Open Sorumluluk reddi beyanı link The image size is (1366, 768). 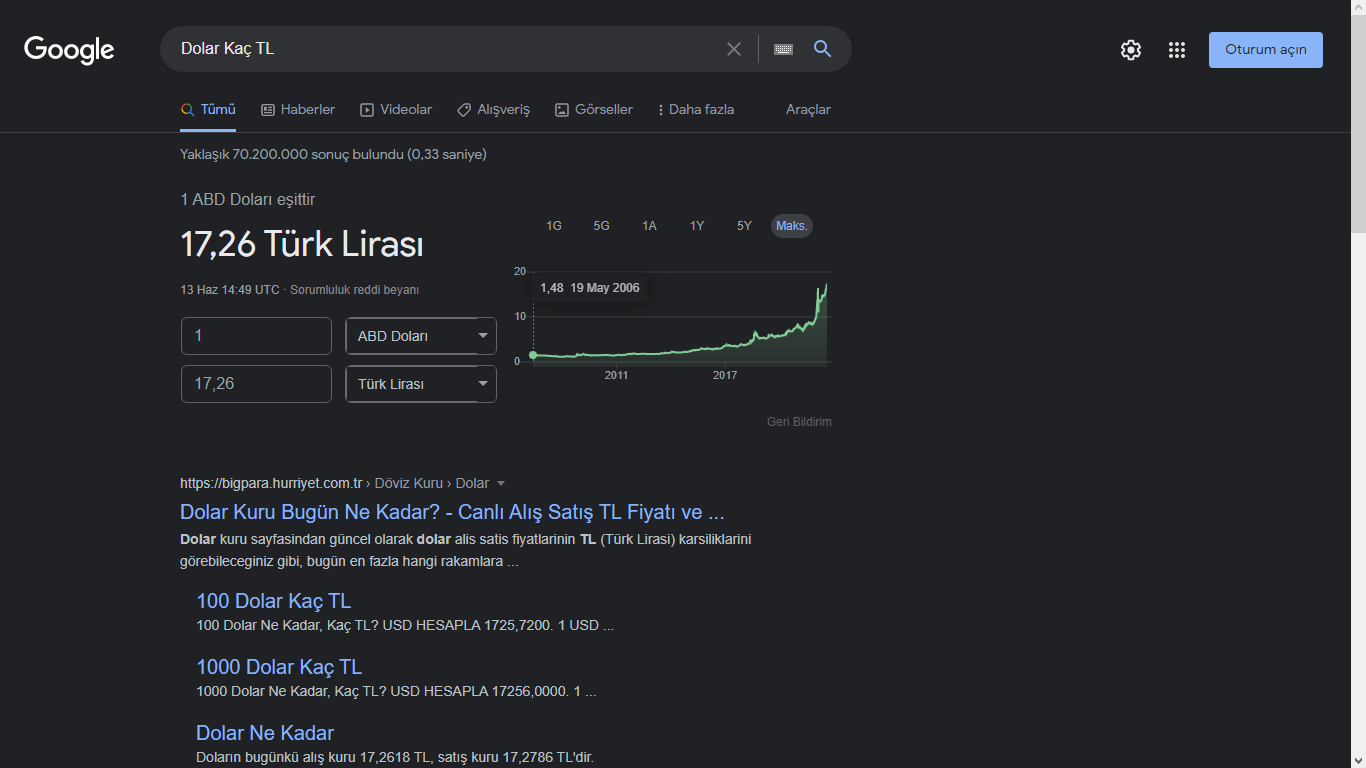(x=355, y=290)
